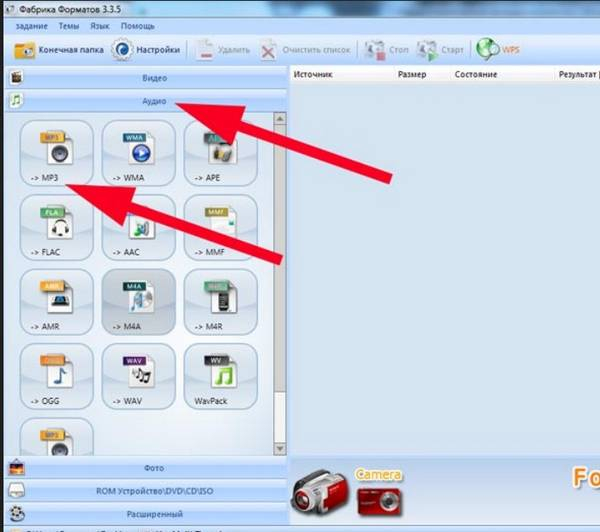
Task: Choose the WAV conversion icon
Action: pos(137,376)
